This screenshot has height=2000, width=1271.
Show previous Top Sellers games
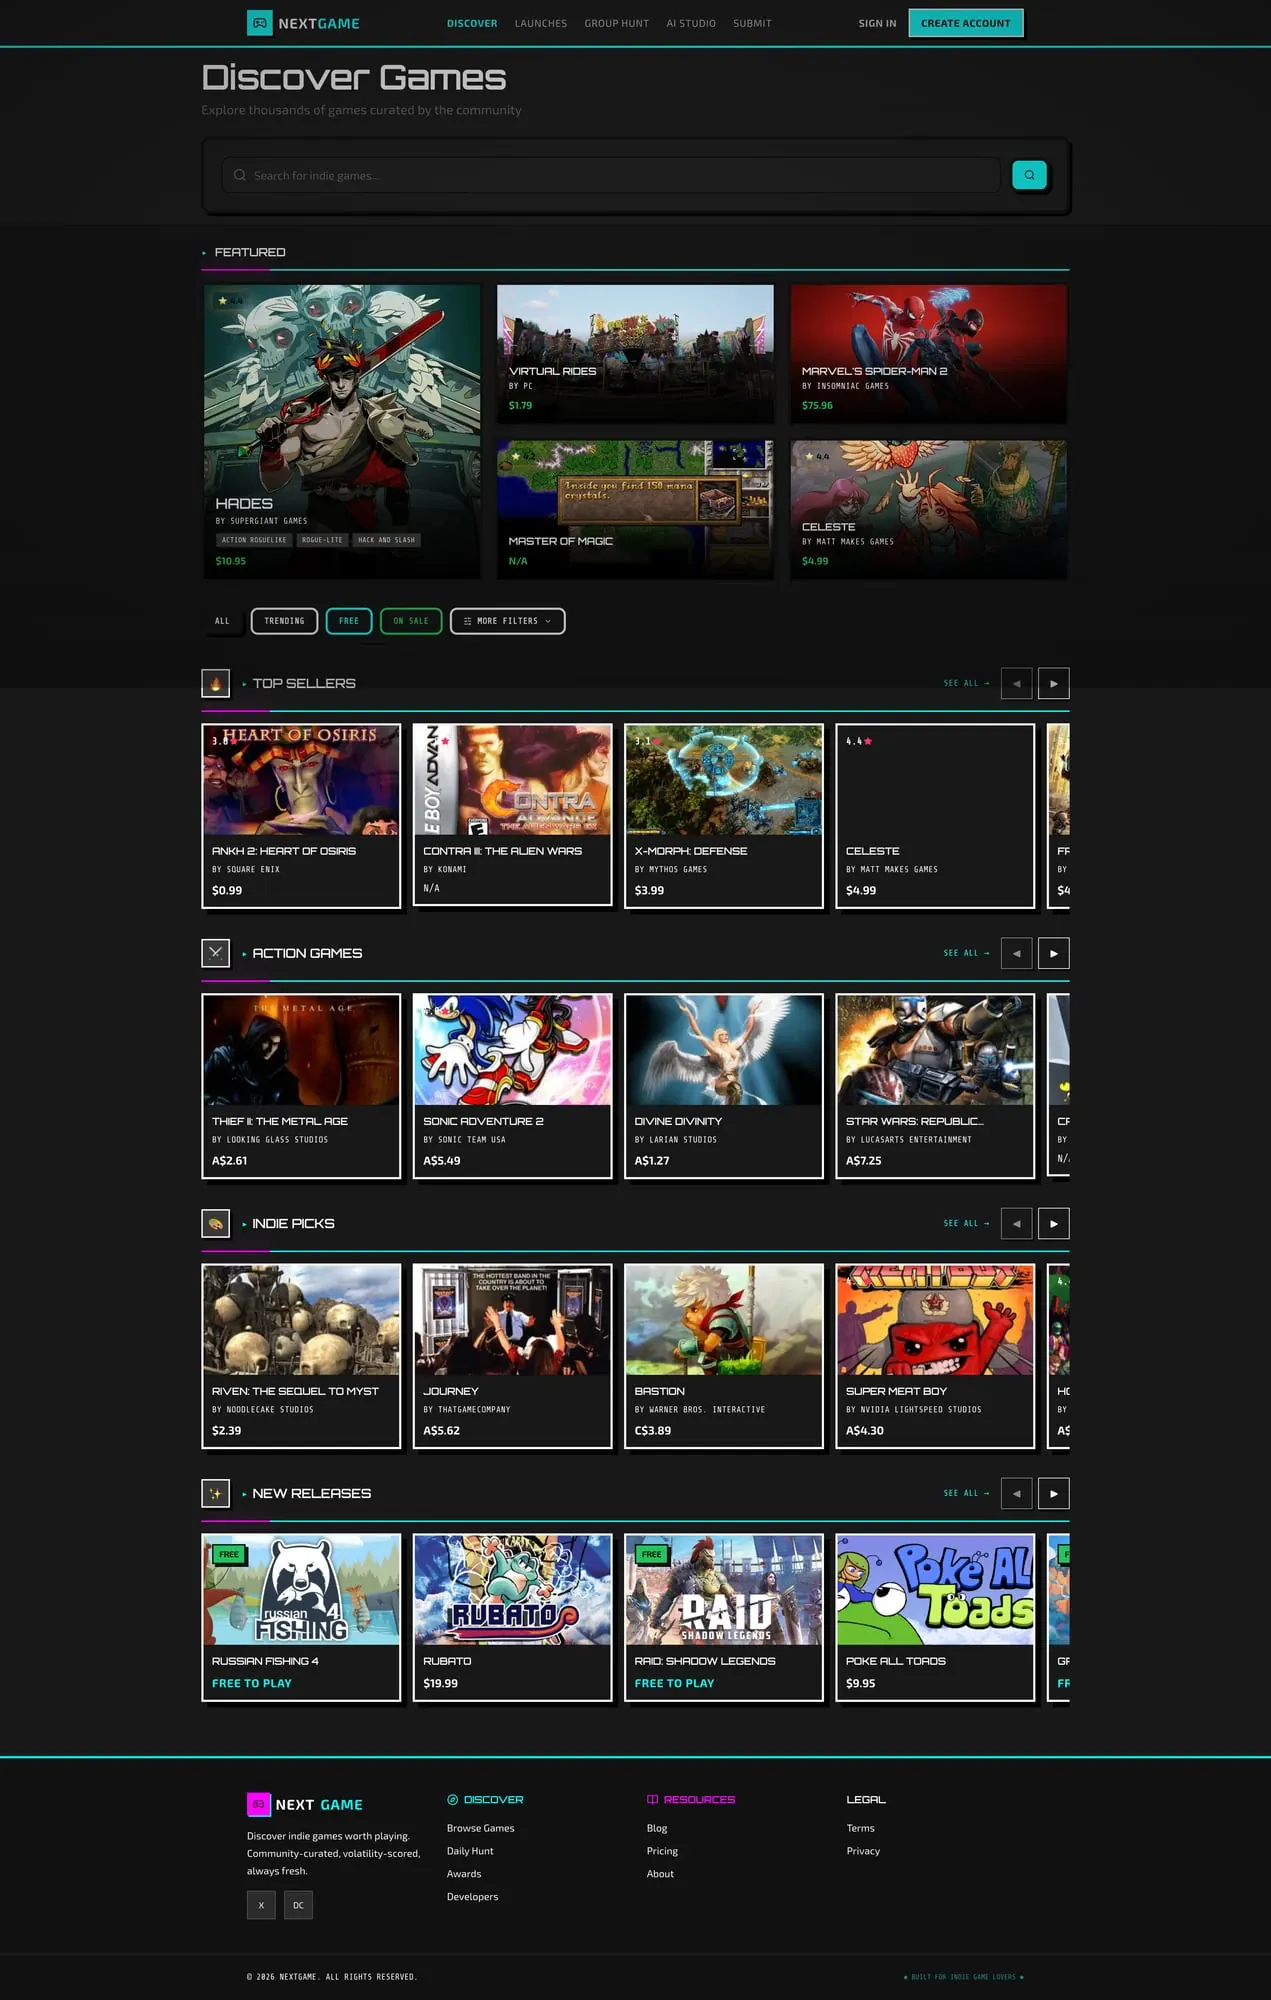tap(1016, 684)
